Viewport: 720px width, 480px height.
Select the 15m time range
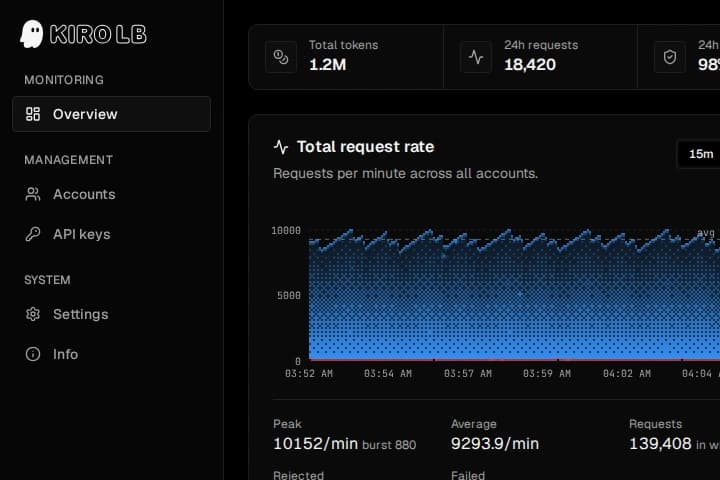[x=701, y=154]
